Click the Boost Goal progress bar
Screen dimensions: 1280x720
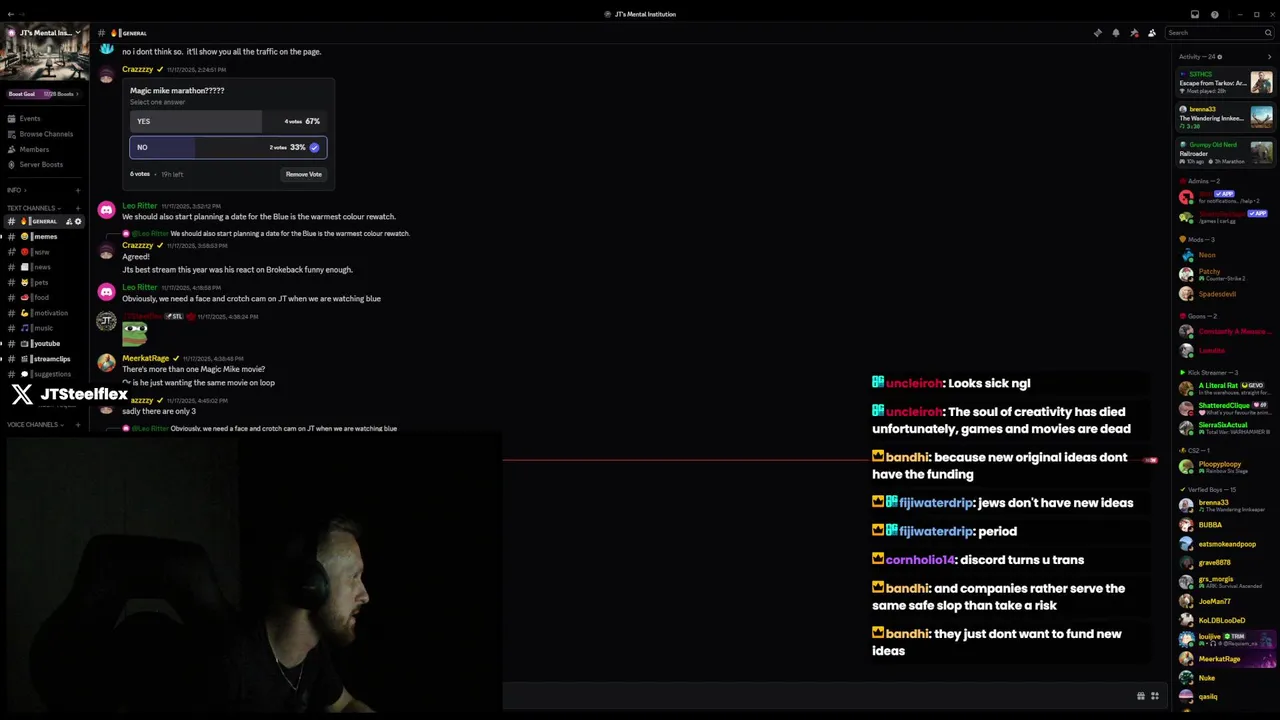tap(44, 94)
